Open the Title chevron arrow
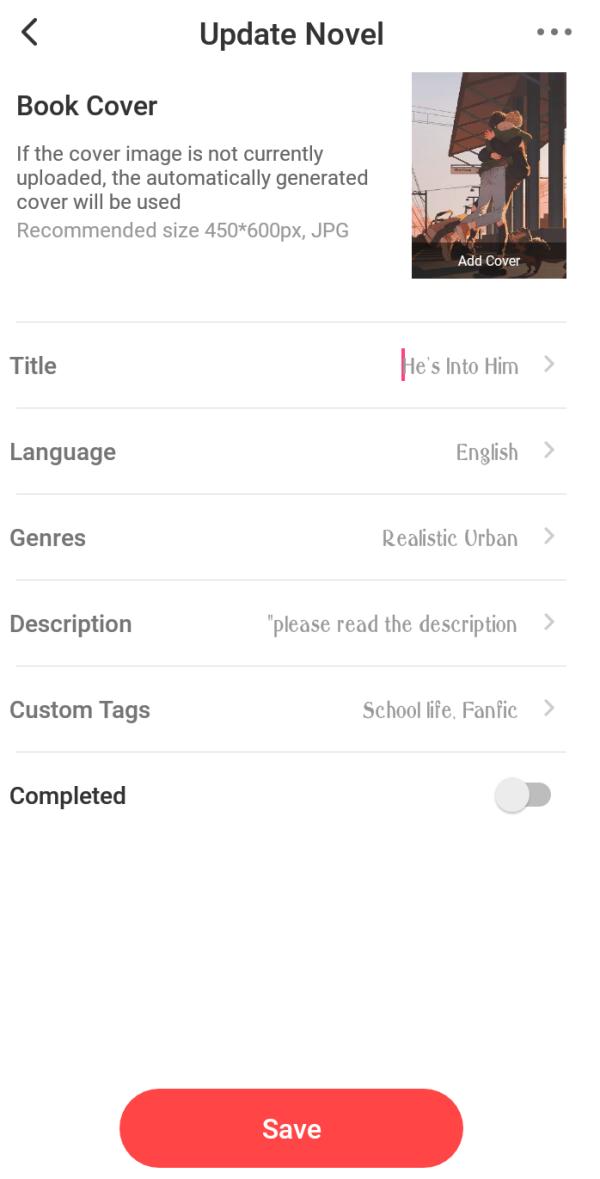The height and width of the screenshot is (1179, 600). tap(549, 365)
